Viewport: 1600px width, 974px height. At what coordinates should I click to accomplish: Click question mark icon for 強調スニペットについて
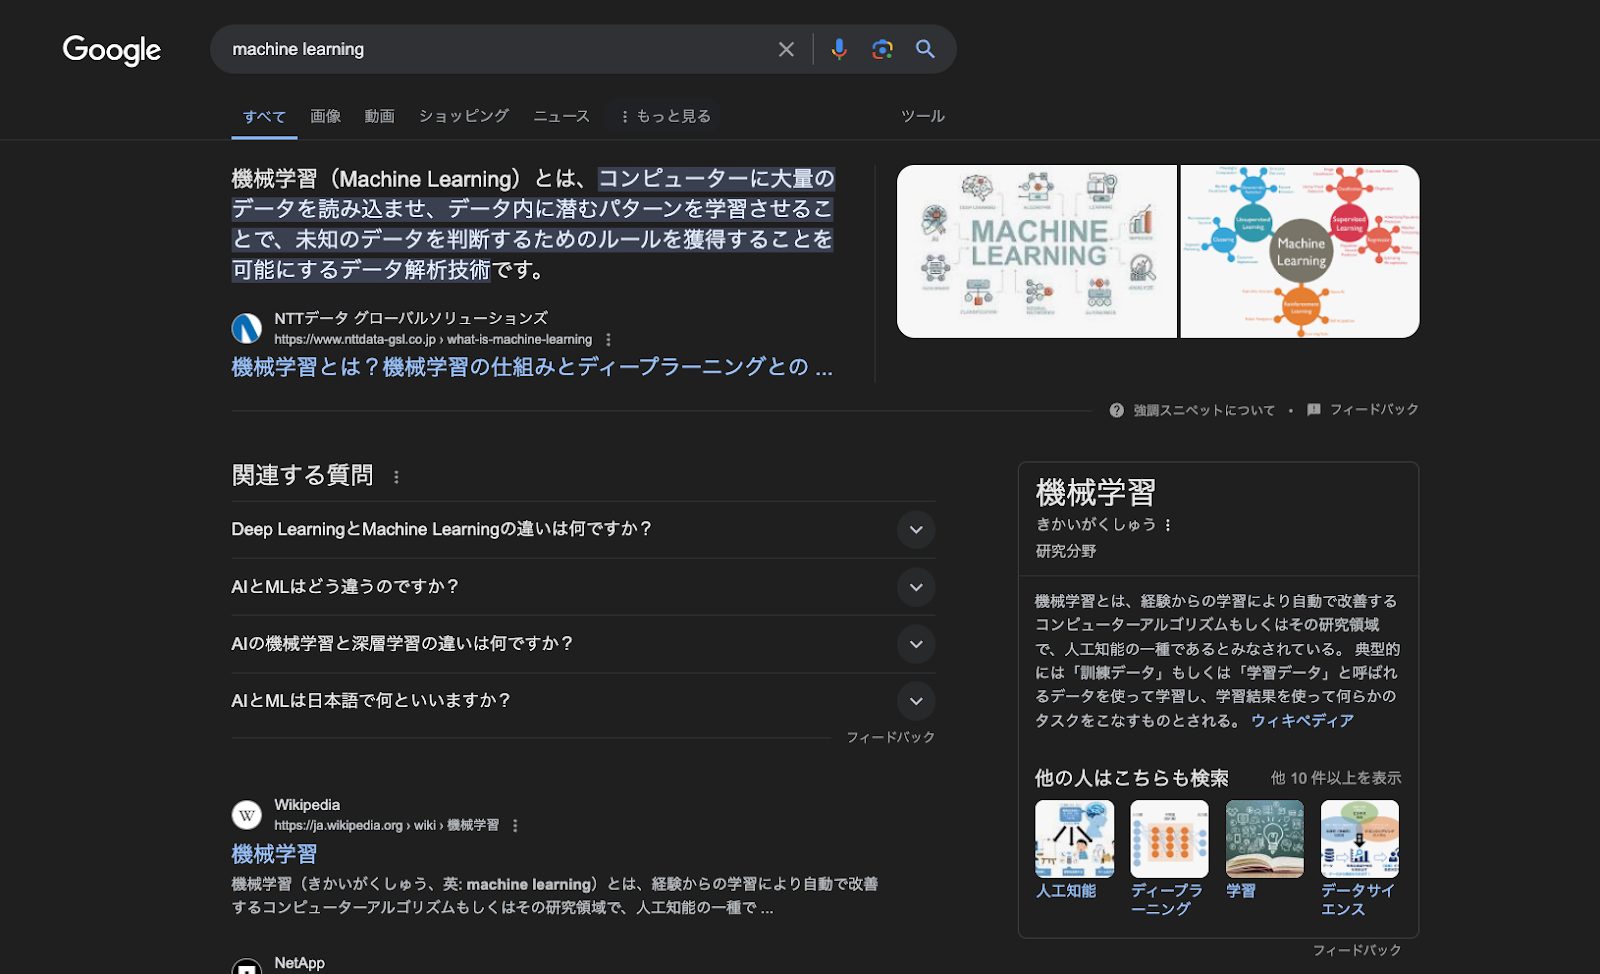pyautogui.click(x=1117, y=410)
